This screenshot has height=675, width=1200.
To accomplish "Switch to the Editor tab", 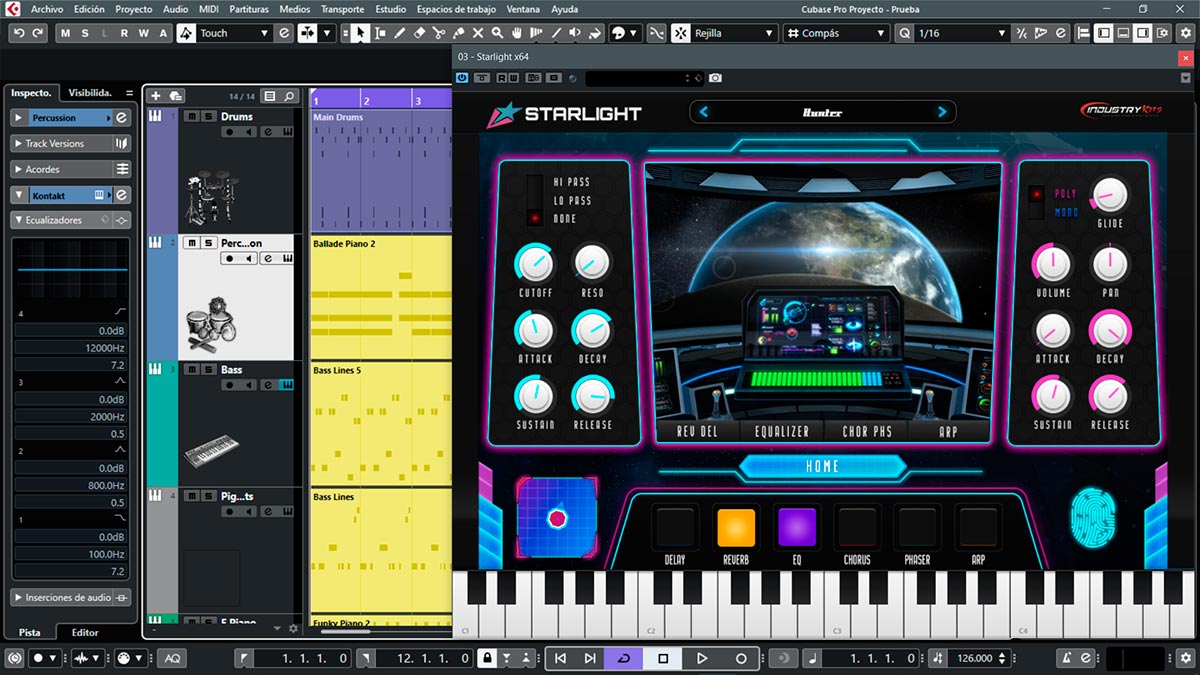I will 85,632.
